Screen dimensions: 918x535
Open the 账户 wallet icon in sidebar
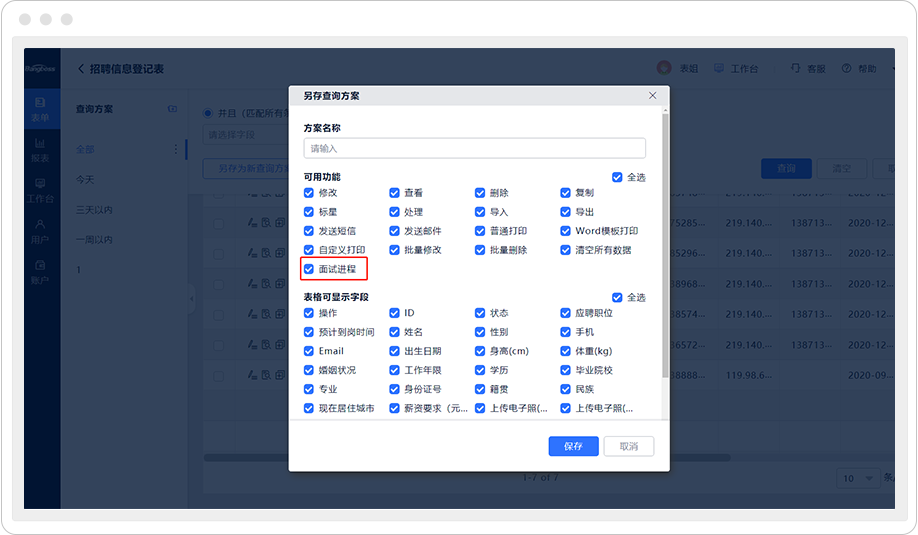[x=40, y=266]
